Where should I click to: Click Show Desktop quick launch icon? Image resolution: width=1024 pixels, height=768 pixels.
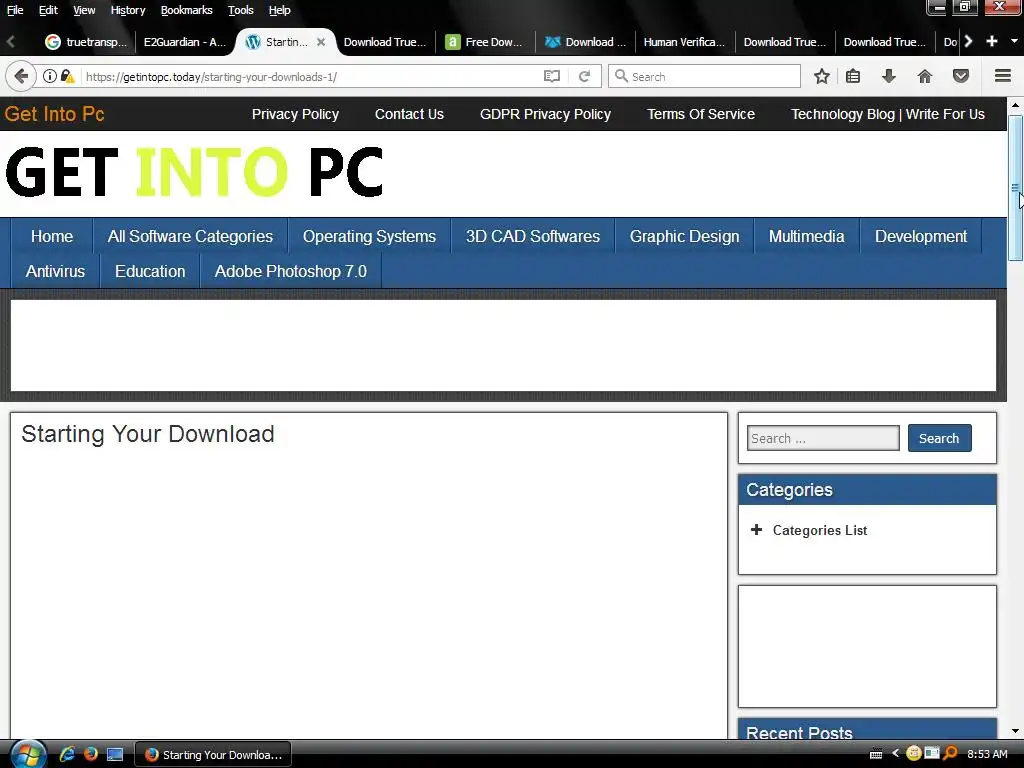[x=115, y=754]
